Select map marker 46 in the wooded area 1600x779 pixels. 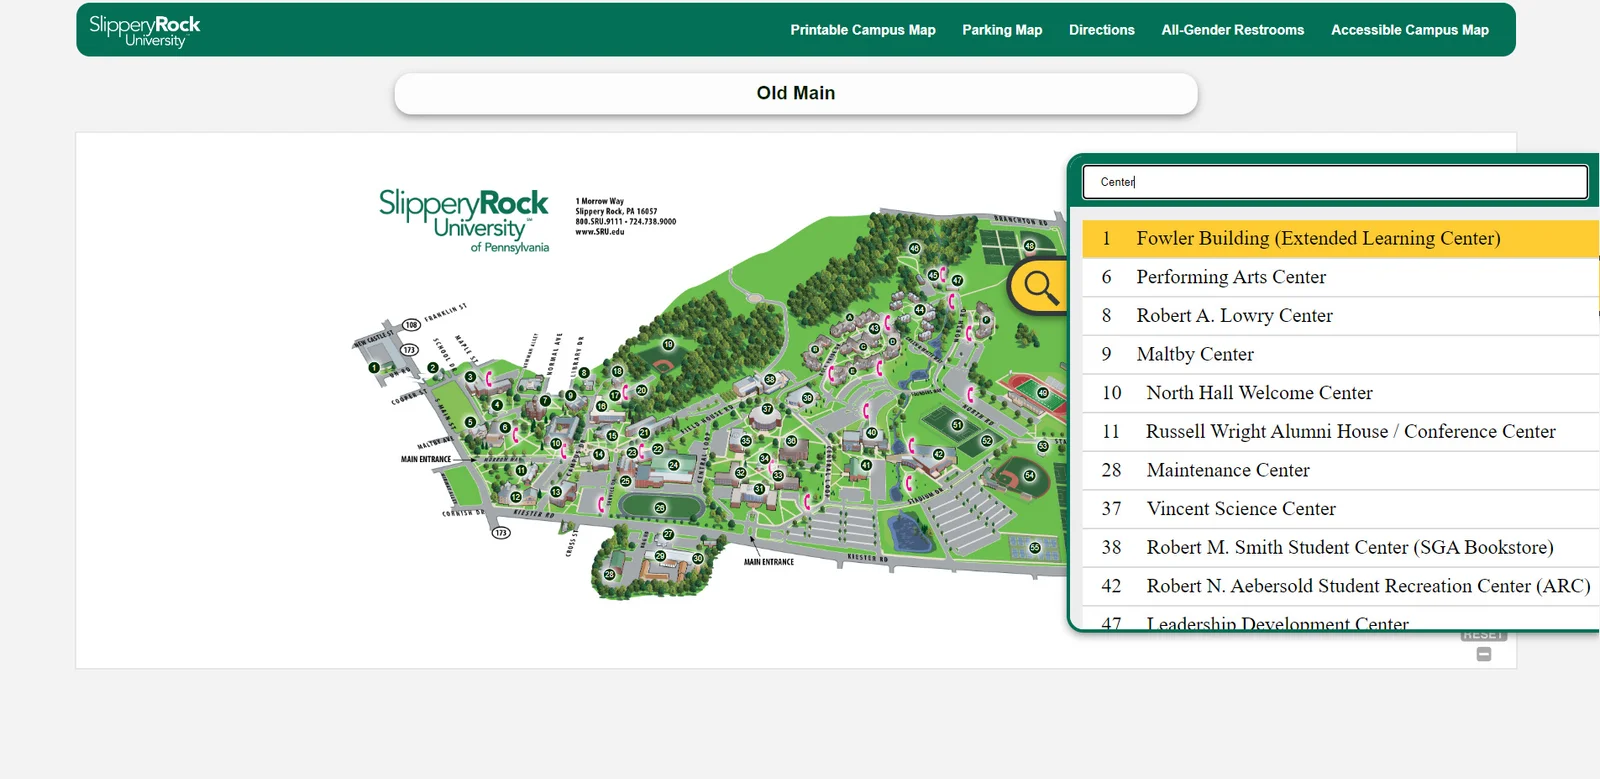pos(914,248)
